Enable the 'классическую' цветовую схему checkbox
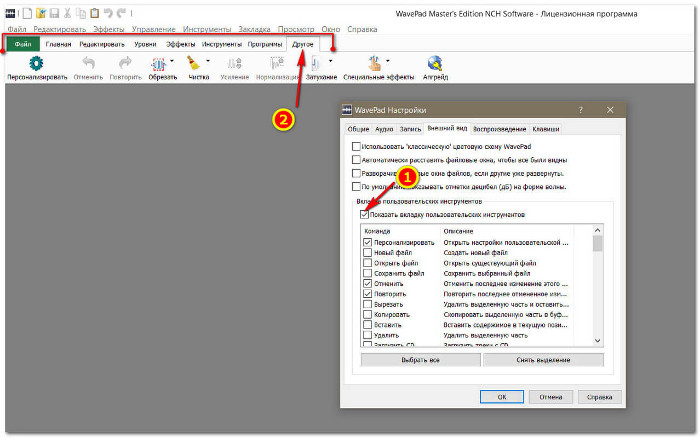Screen dimensions: 700x438 [356, 146]
